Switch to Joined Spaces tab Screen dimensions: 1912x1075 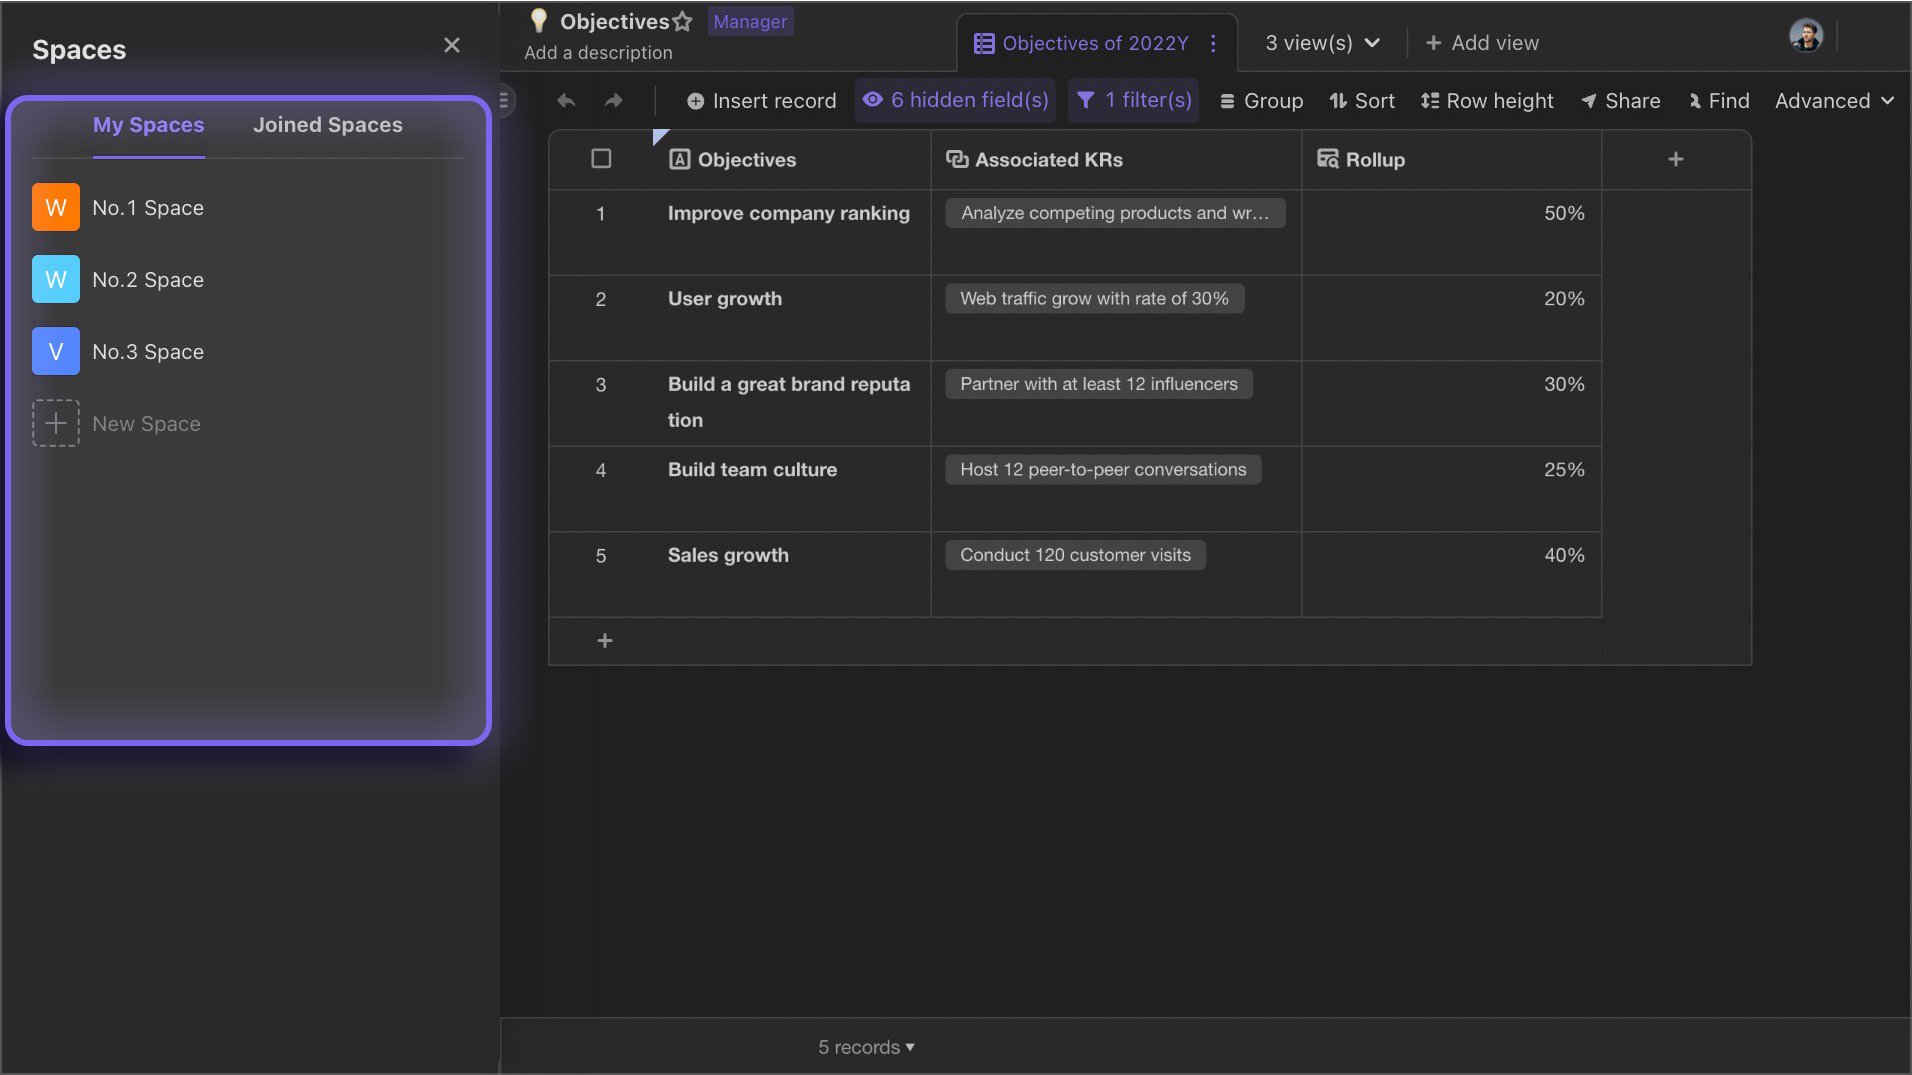click(x=328, y=125)
